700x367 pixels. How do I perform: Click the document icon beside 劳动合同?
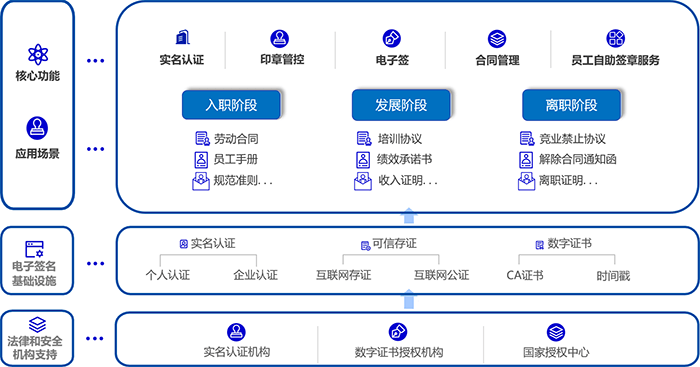(202, 139)
